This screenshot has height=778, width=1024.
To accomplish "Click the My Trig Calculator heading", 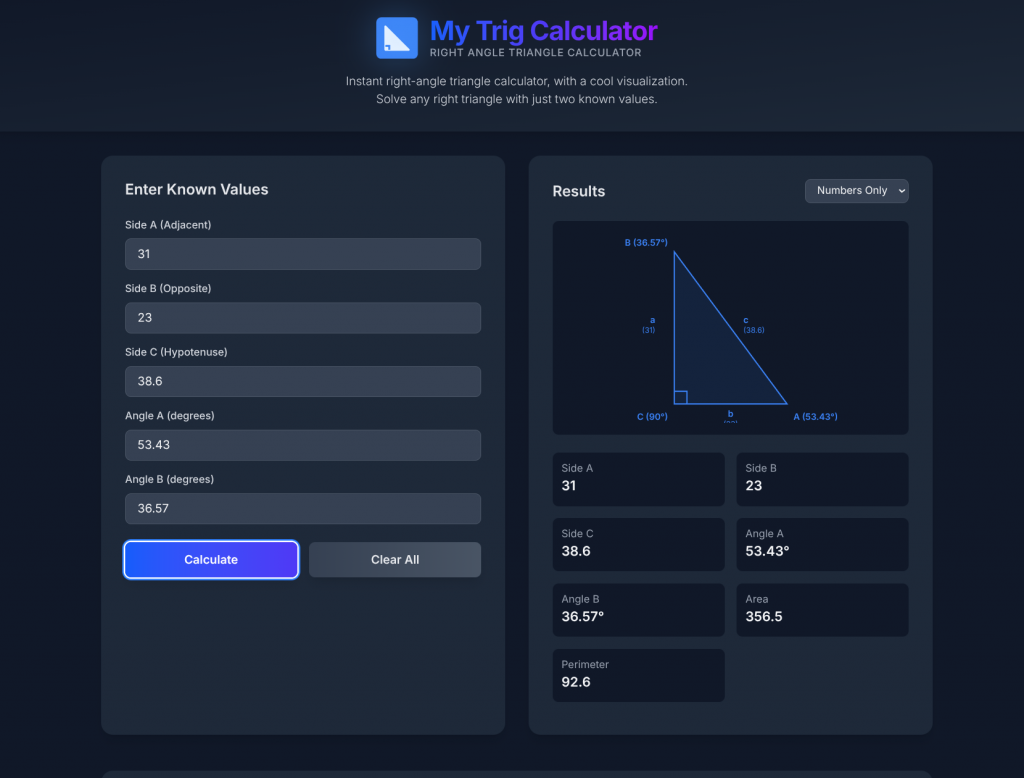I will click(544, 31).
